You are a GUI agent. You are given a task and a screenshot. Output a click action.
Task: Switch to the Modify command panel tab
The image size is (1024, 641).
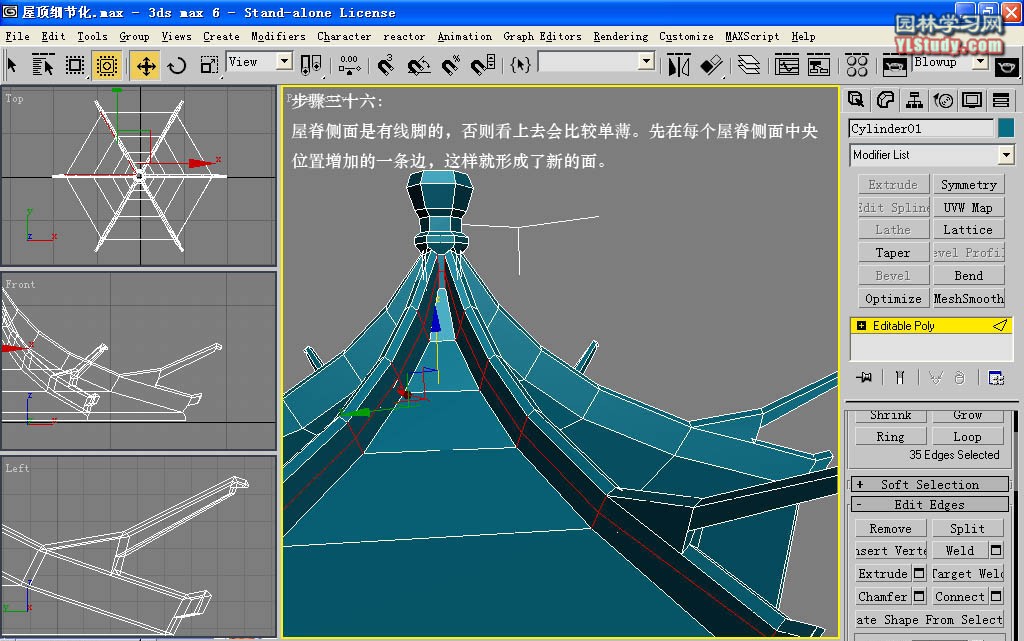885,100
